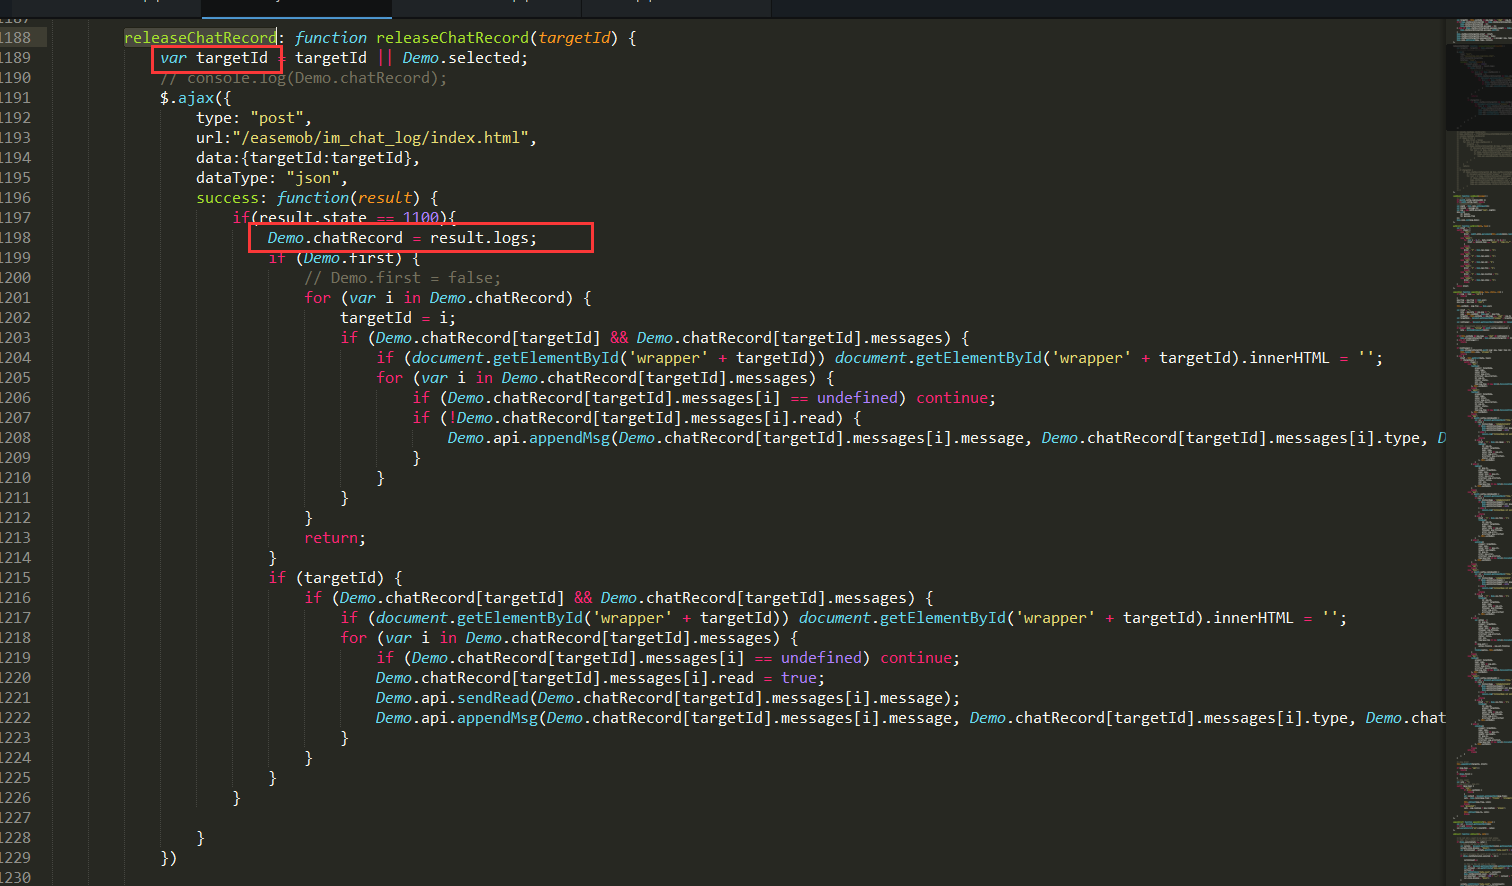Viewport: 1512px width, 886px height.
Task: Click the boxed 'Demo.chatRecord = result.logs' statement
Action: pyautogui.click(x=402, y=238)
